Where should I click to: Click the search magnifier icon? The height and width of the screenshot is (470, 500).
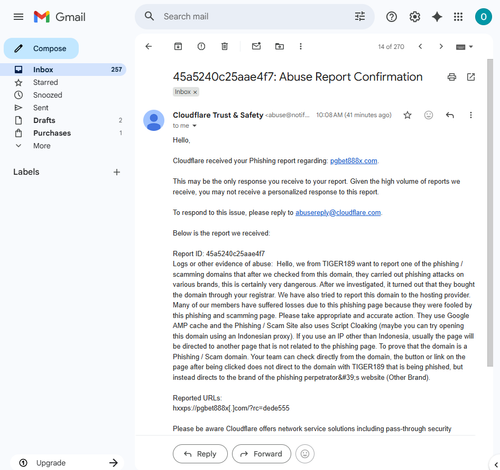point(149,16)
